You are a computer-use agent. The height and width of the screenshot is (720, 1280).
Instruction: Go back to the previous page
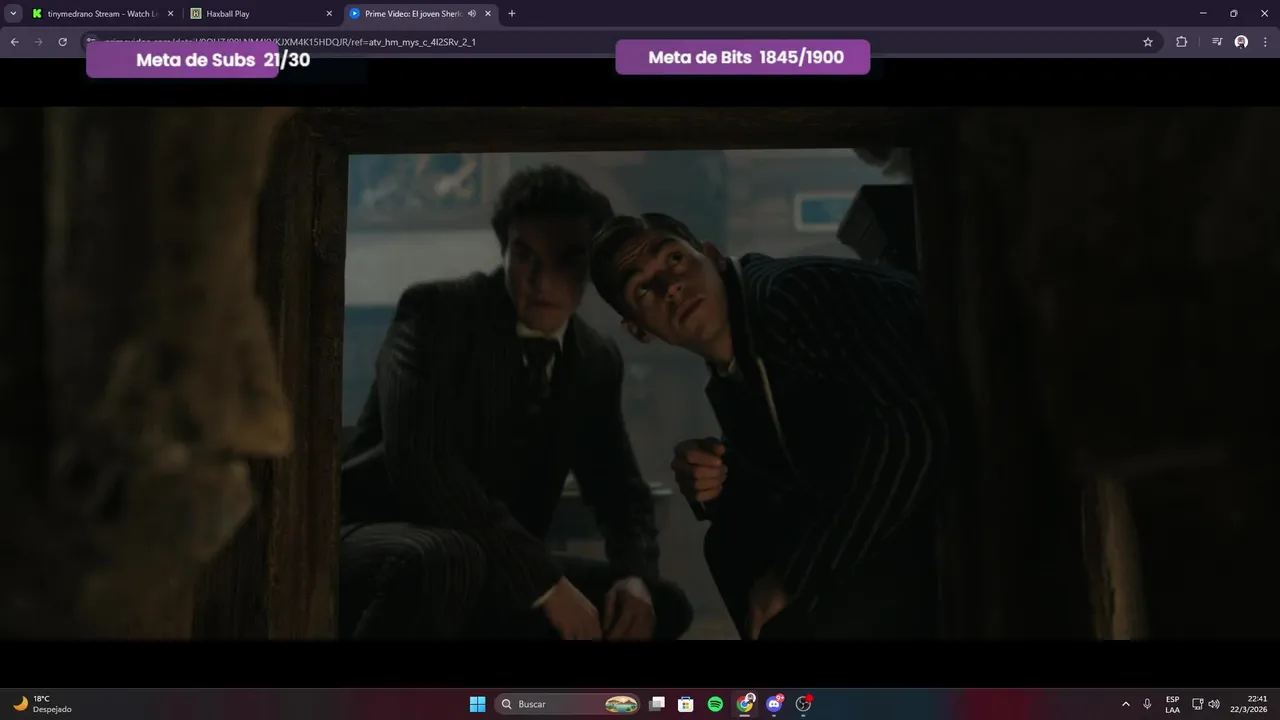click(x=14, y=42)
